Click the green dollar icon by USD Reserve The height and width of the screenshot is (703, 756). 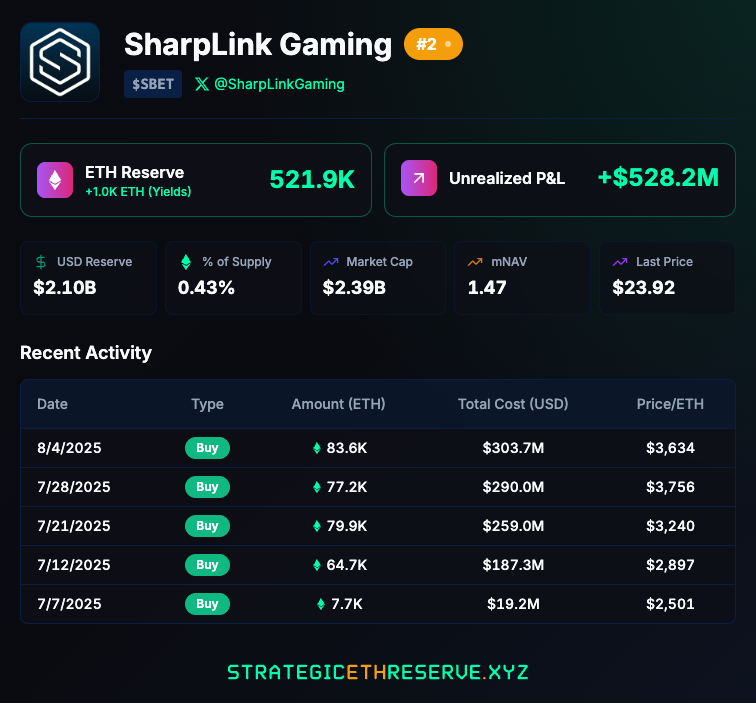(41, 262)
